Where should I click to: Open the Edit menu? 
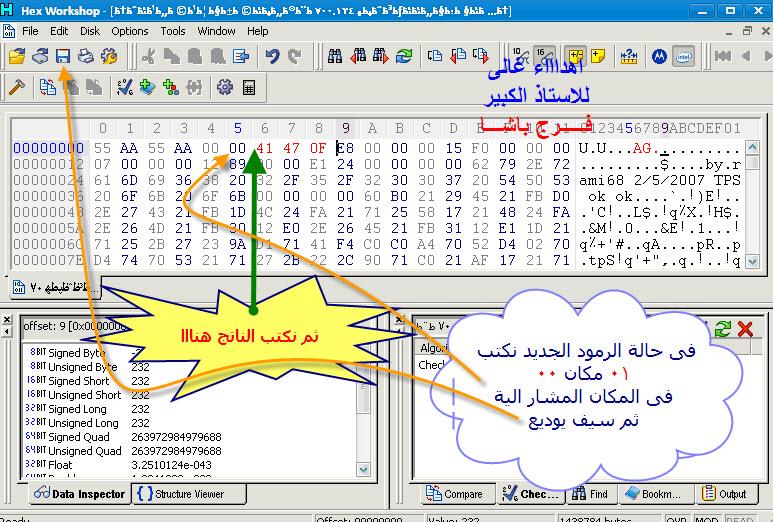tap(59, 31)
